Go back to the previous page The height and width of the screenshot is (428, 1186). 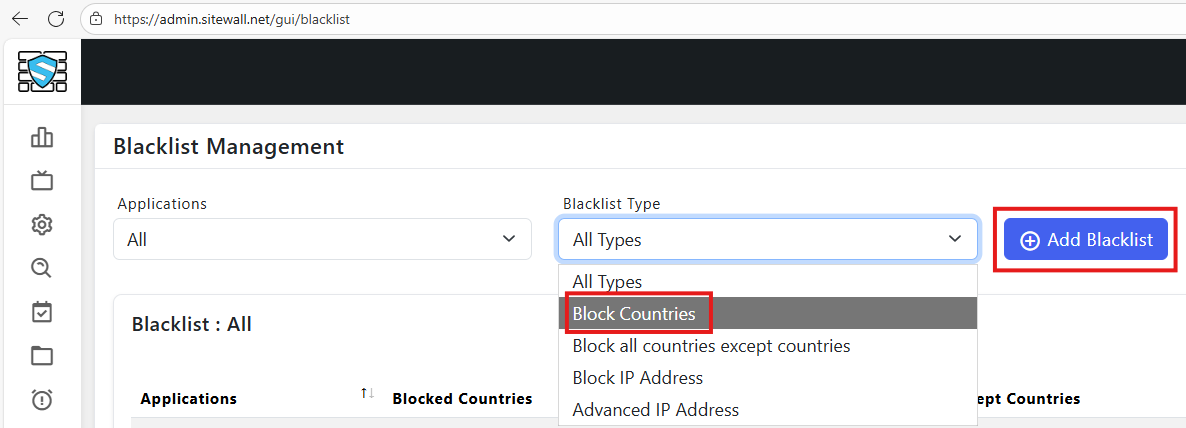[20, 19]
